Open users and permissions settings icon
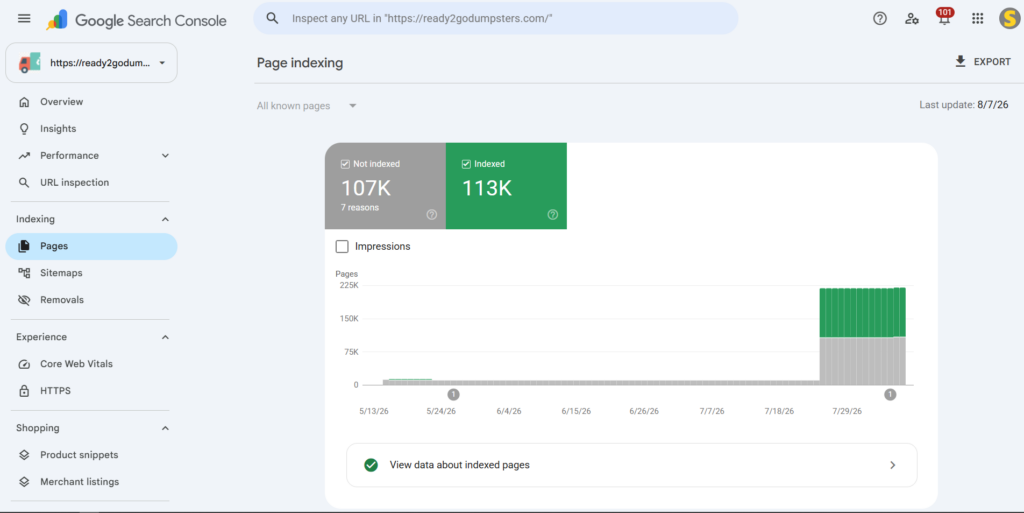 [x=912, y=18]
